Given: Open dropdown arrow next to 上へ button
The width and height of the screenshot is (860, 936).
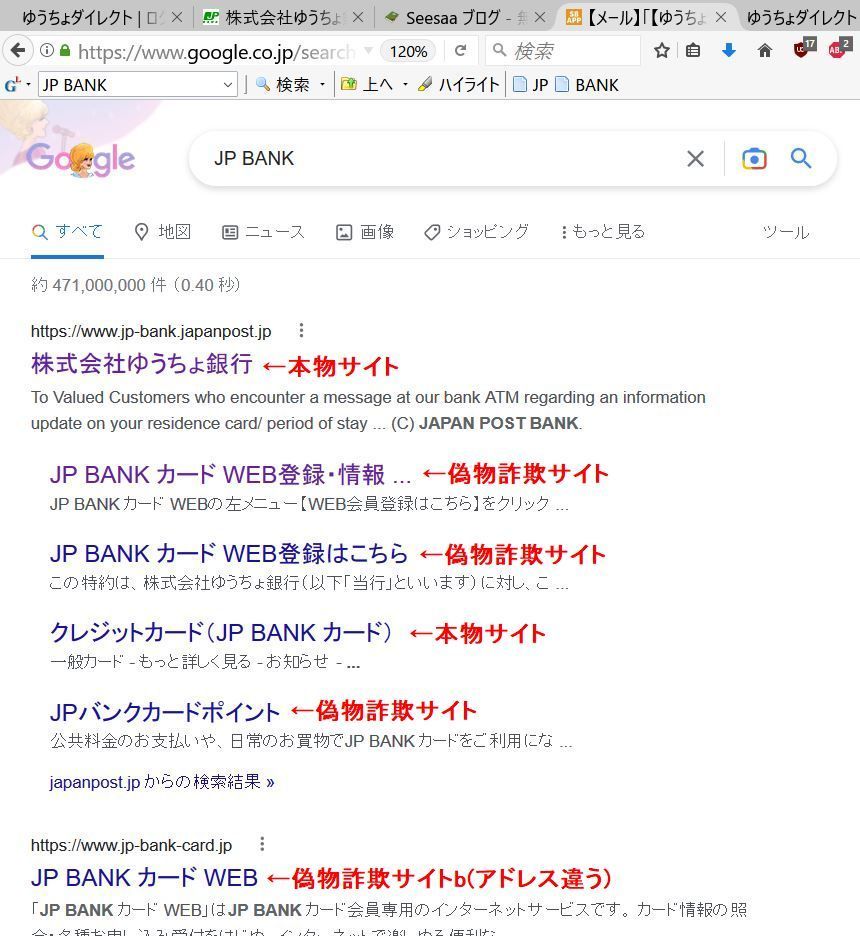Looking at the screenshot, I should [x=406, y=85].
